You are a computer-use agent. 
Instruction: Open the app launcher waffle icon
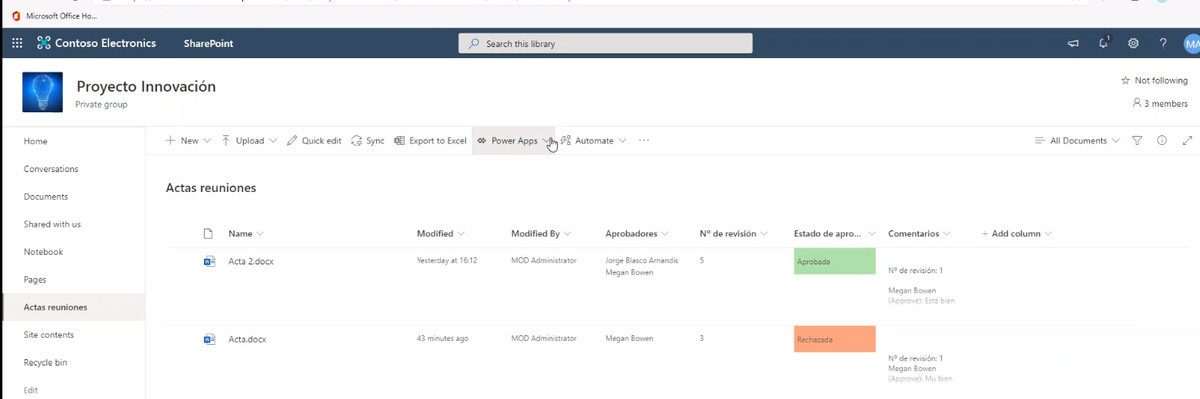pos(17,43)
